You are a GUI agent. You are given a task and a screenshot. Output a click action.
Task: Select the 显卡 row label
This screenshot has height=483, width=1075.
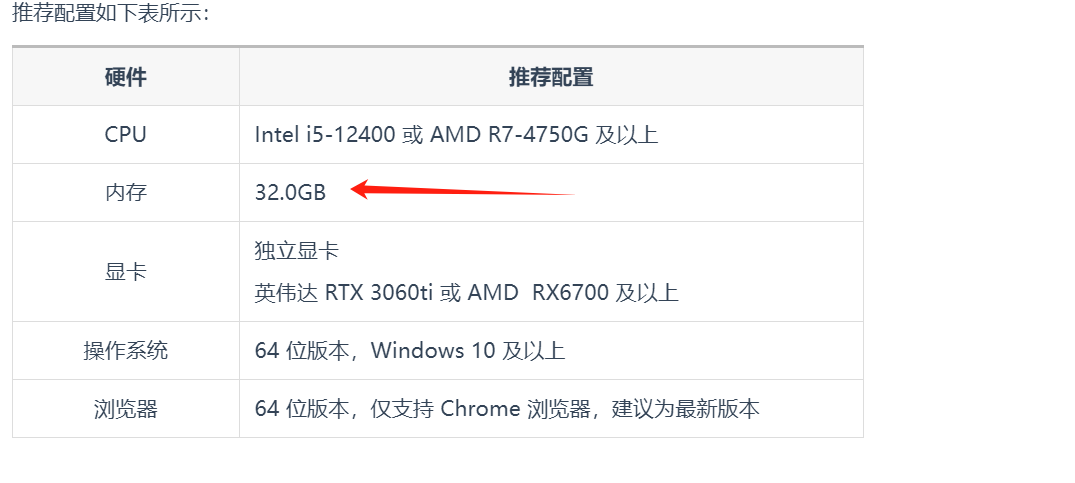[x=125, y=271]
